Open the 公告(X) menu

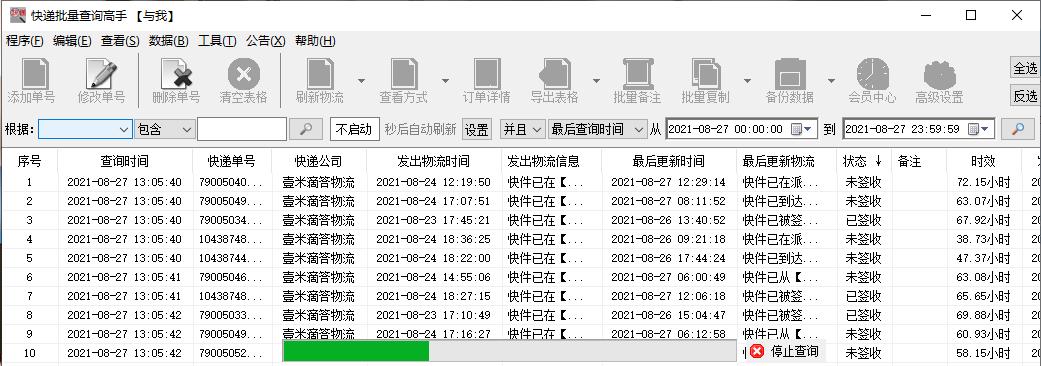266,41
